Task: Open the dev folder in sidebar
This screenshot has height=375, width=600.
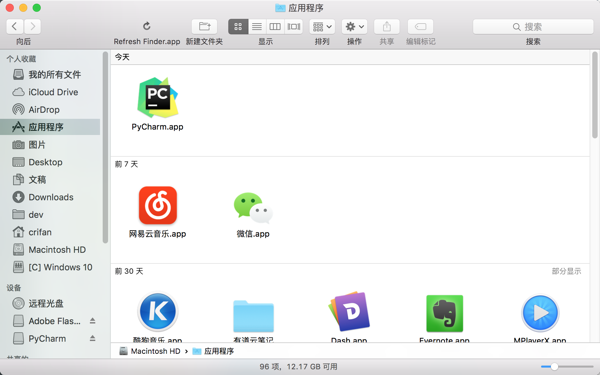Action: pyautogui.click(x=51, y=215)
